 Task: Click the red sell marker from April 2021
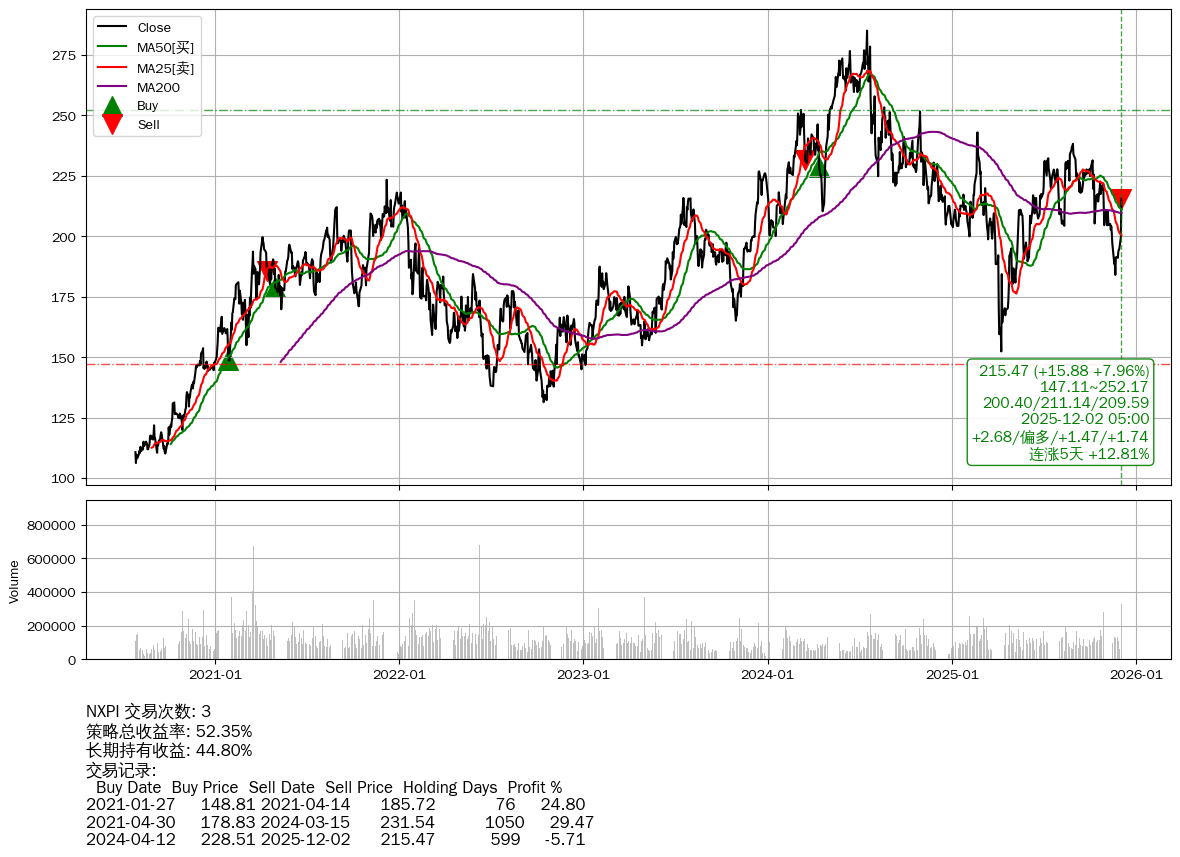click(268, 269)
